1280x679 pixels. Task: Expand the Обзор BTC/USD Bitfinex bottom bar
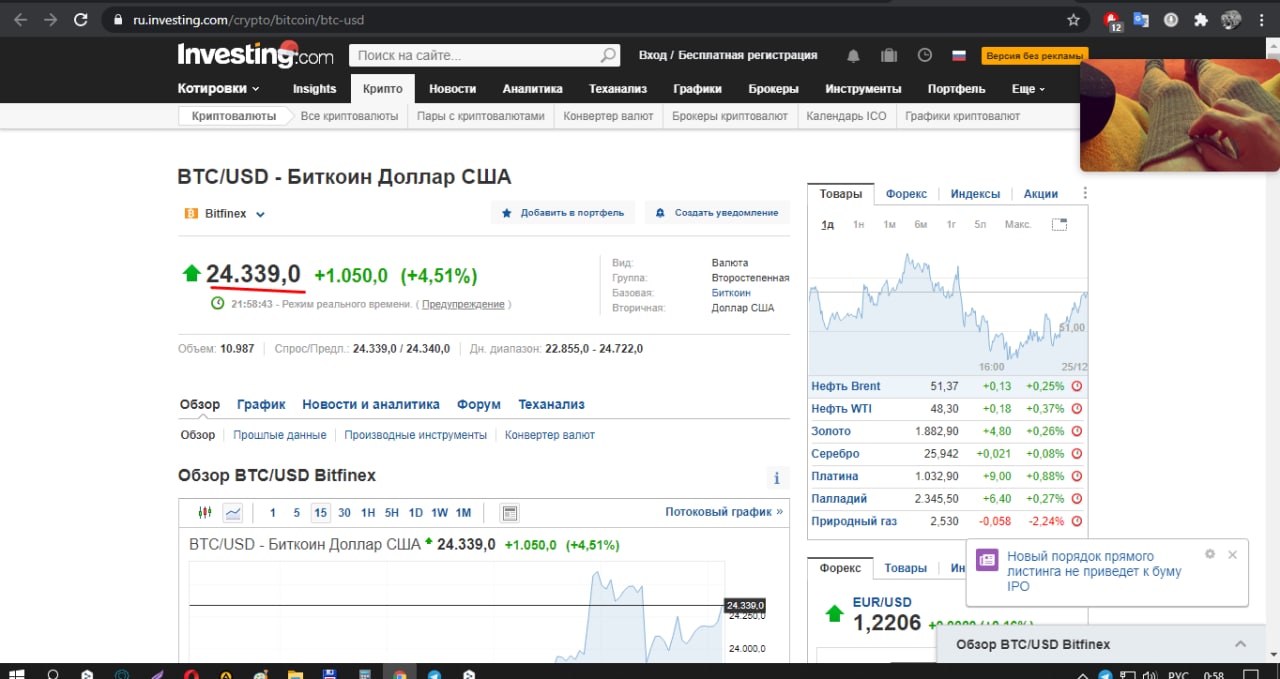click(1240, 644)
